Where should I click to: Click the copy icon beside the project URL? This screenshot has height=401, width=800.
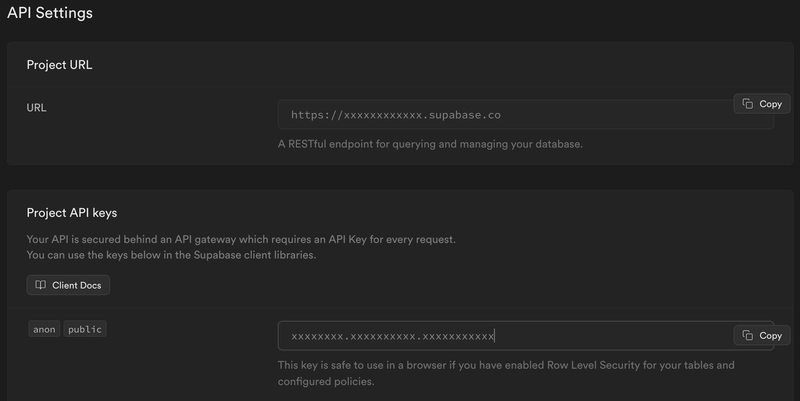[x=747, y=104]
